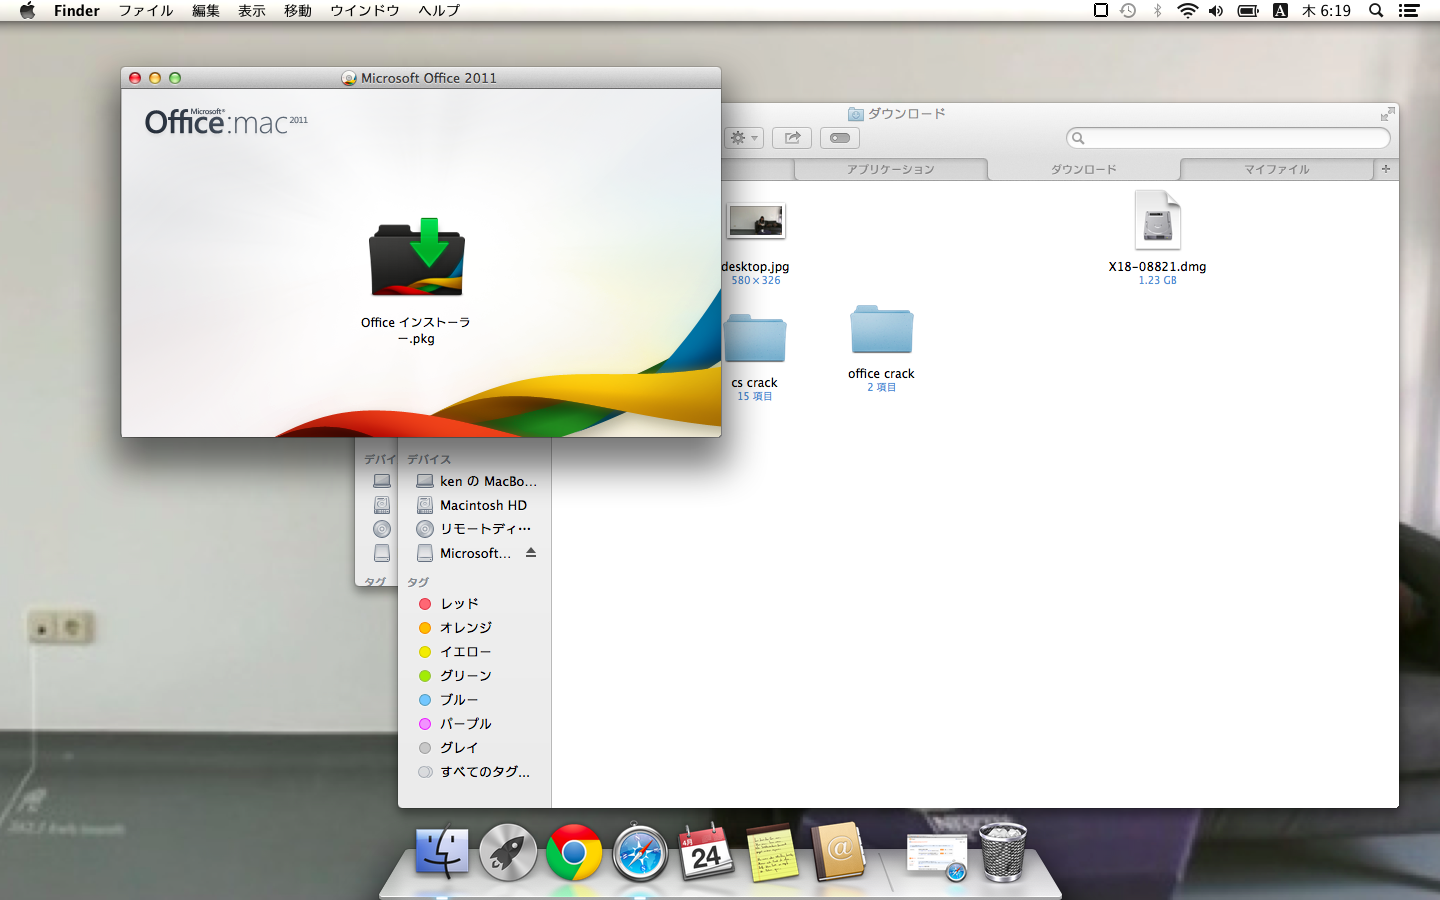Open Calendar from the Dock
1440x900 pixels.
tap(706, 852)
